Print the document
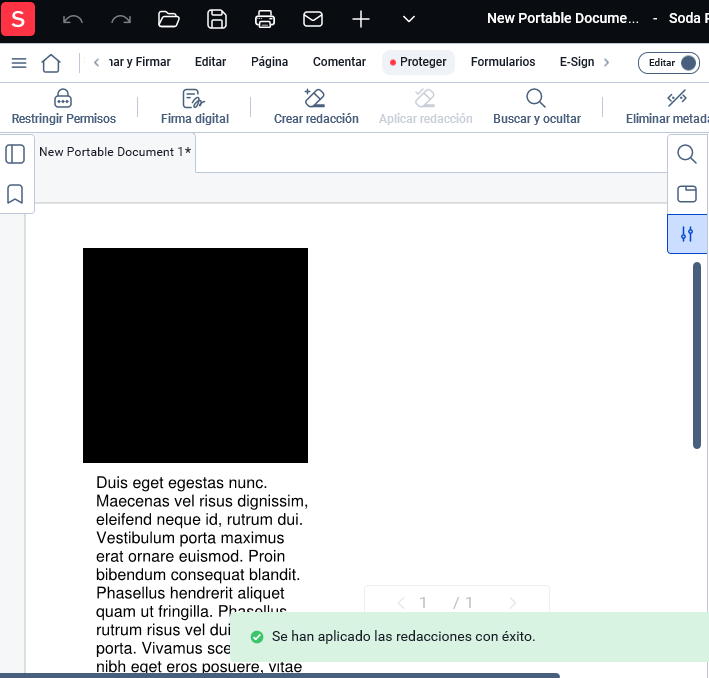 click(x=265, y=19)
